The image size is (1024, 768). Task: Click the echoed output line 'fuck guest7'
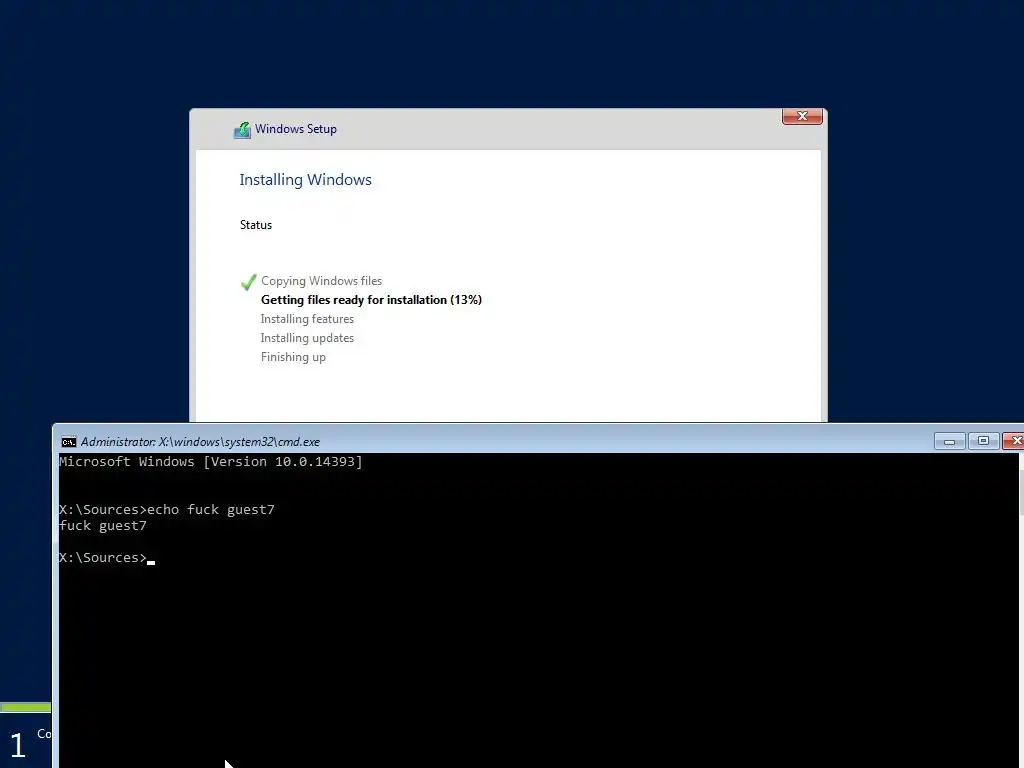pyautogui.click(x=103, y=526)
